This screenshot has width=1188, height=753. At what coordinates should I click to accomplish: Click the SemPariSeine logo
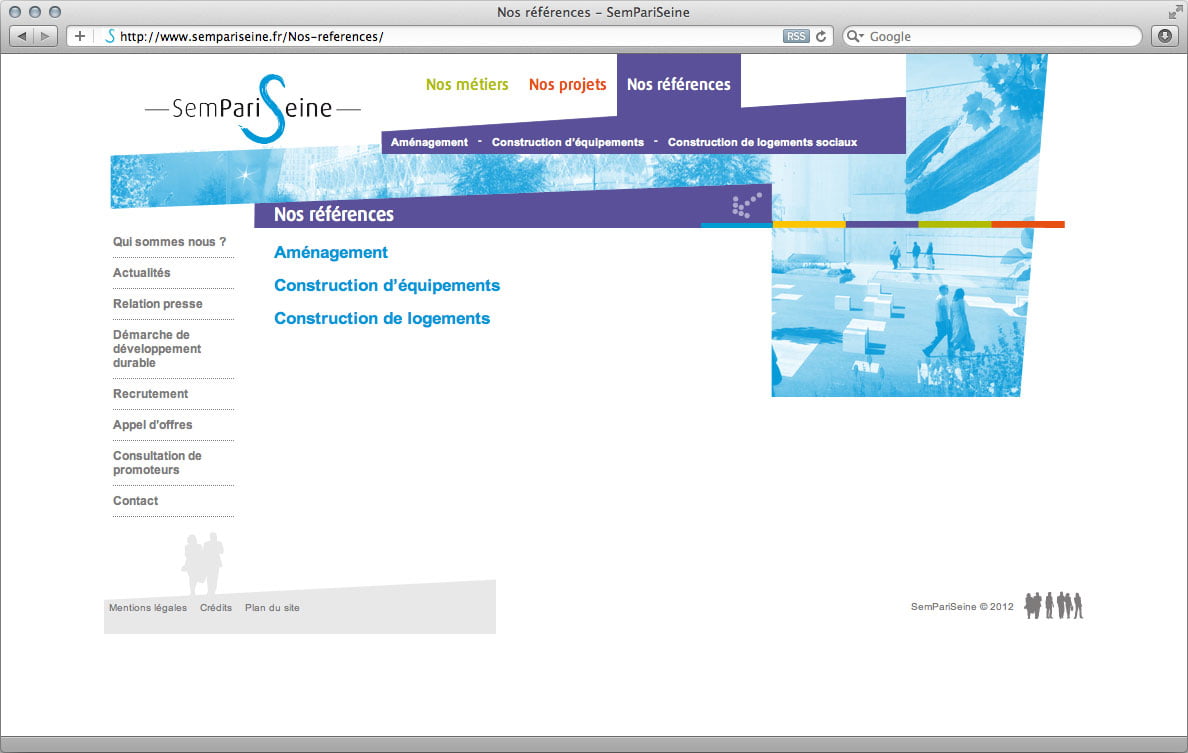pos(252,108)
